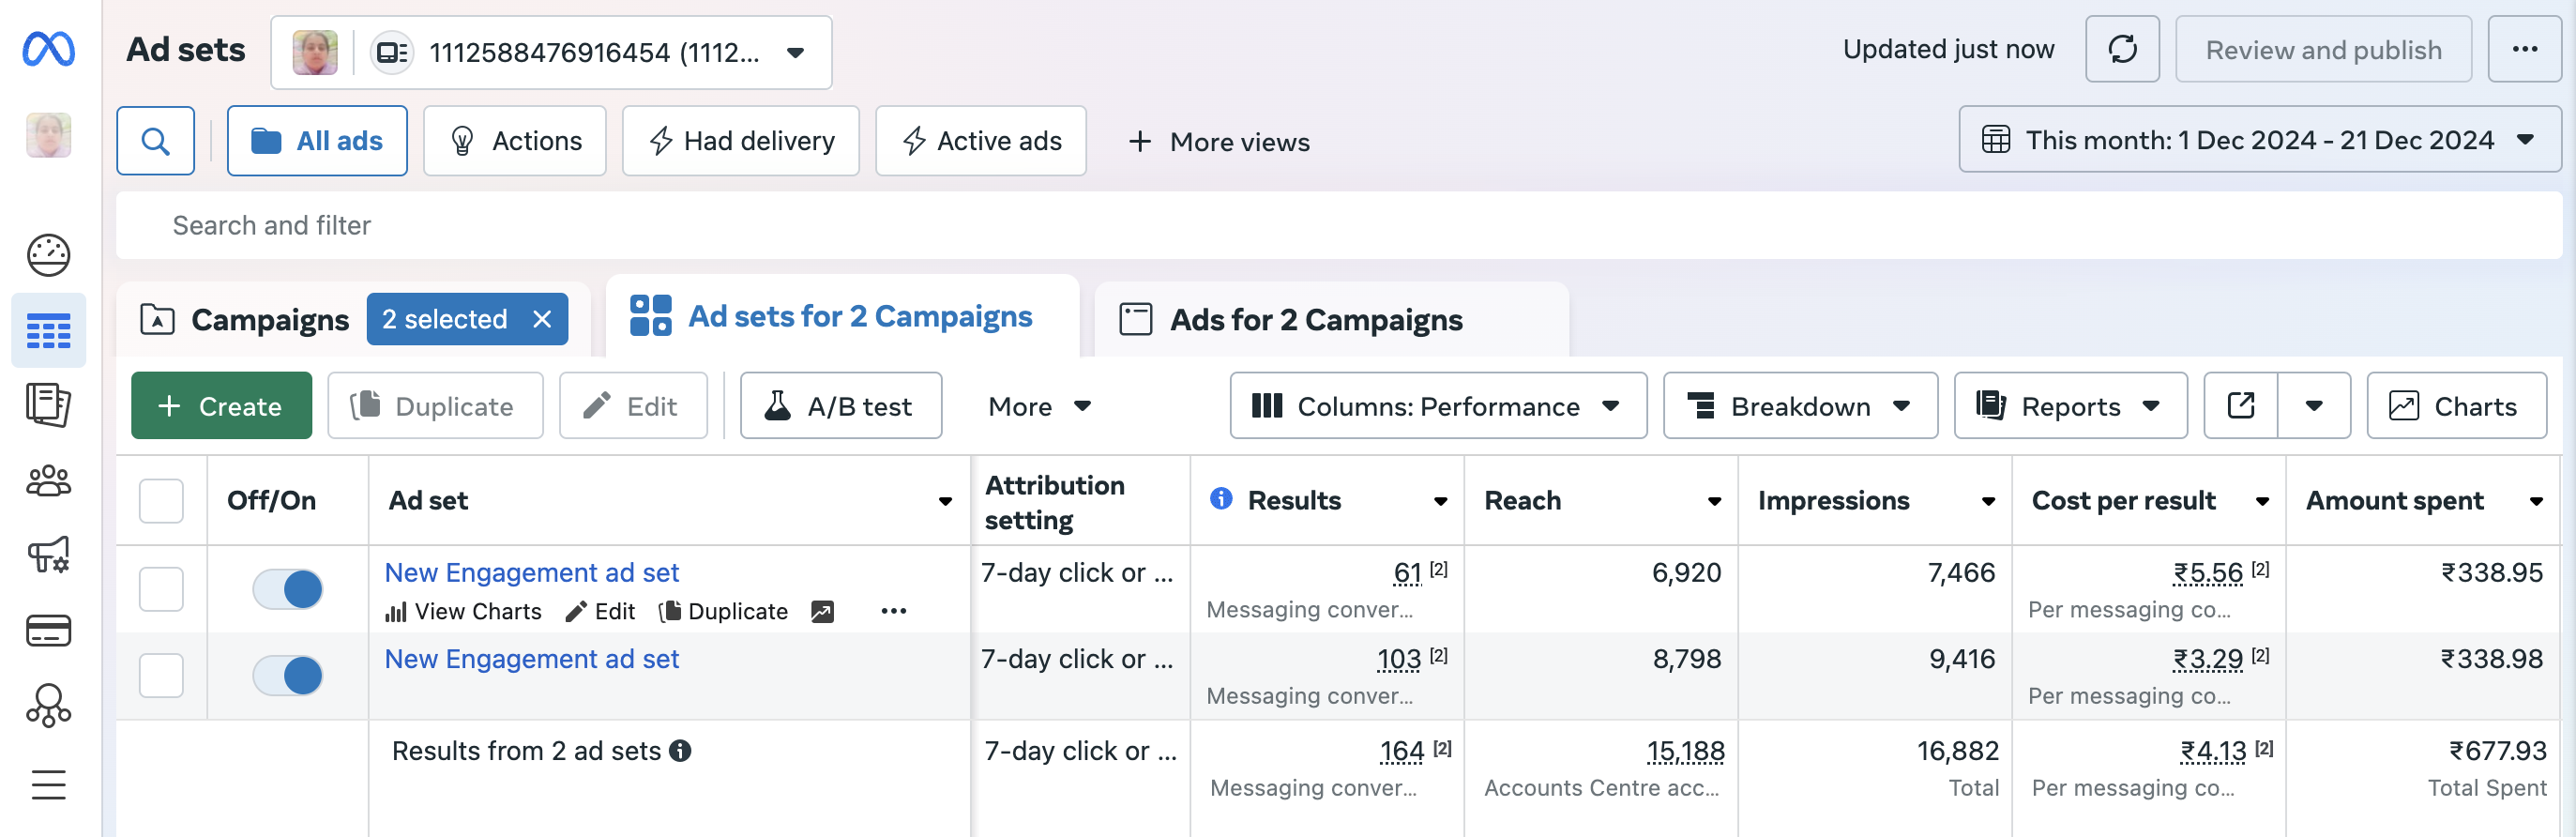The height and width of the screenshot is (837, 2576).
Task: Clear the 2 selected campaigns filter
Action: pos(542,320)
